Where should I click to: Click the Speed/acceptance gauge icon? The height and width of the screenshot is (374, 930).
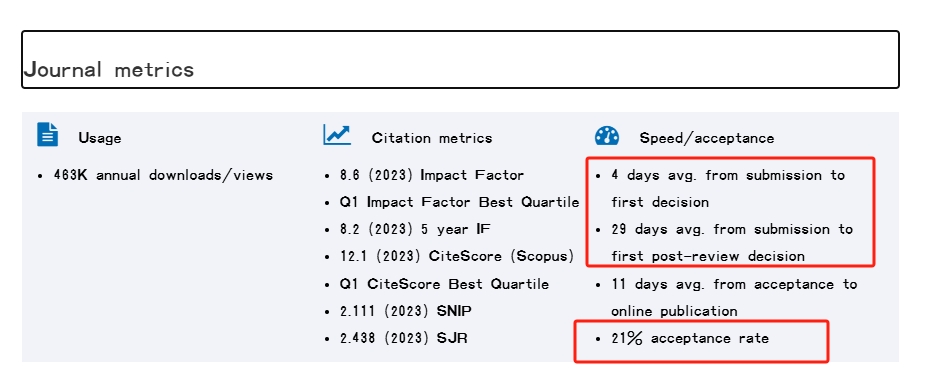pos(607,136)
